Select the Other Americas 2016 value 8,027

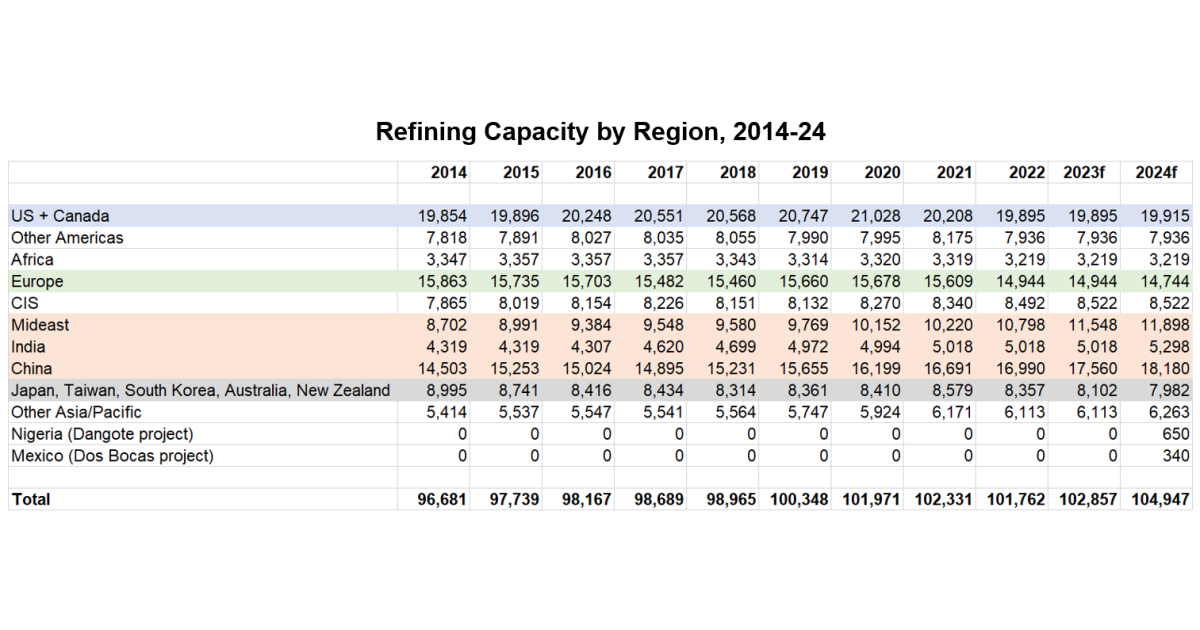[x=593, y=238]
